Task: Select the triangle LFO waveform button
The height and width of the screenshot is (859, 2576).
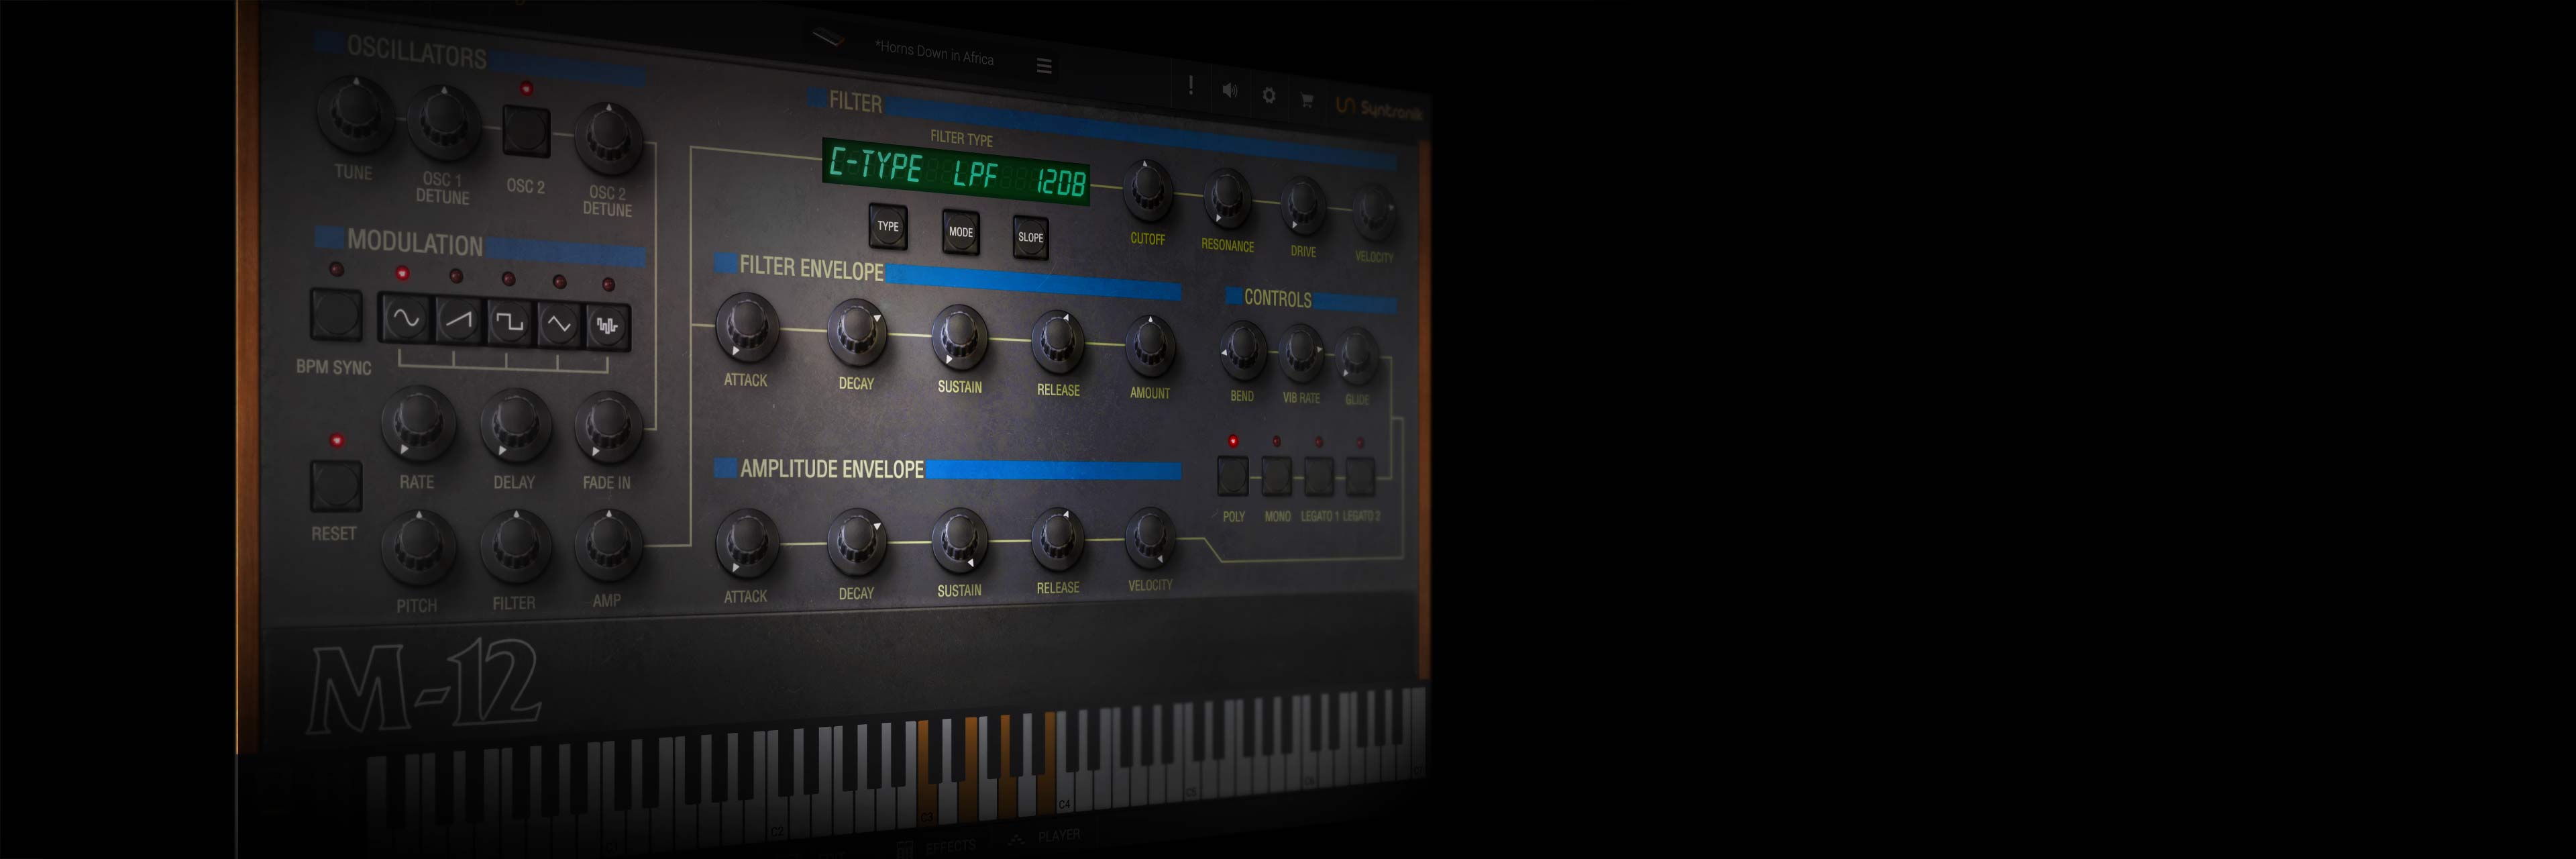Action: pyautogui.click(x=558, y=325)
